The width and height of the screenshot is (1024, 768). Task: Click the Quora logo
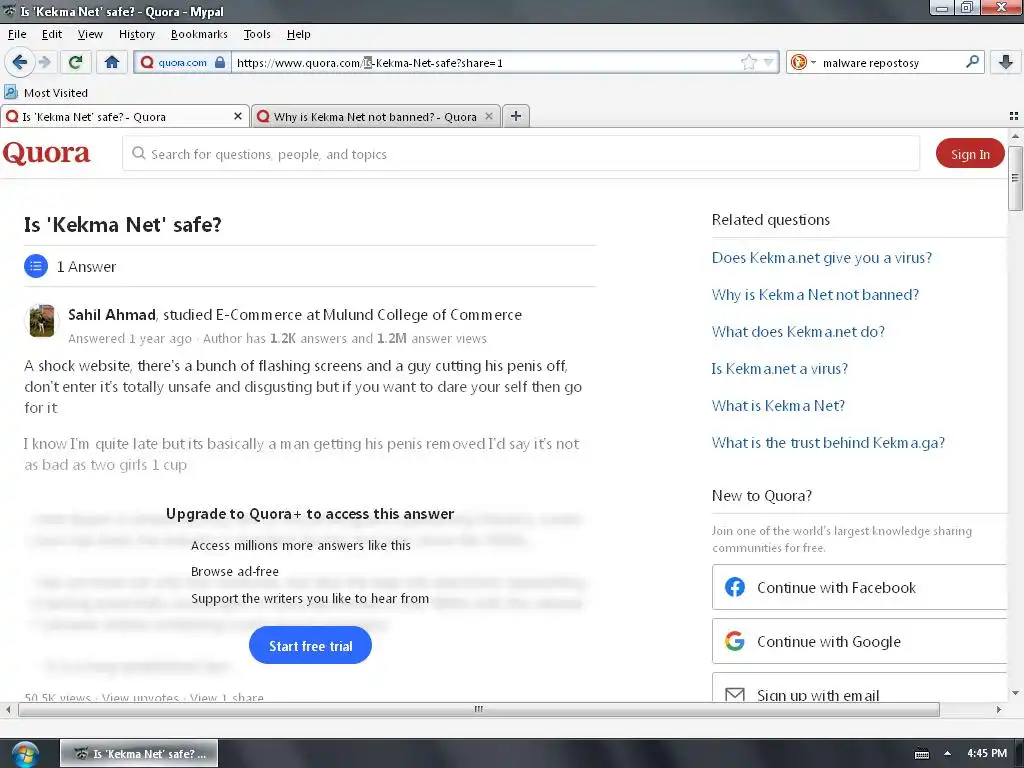click(46, 153)
